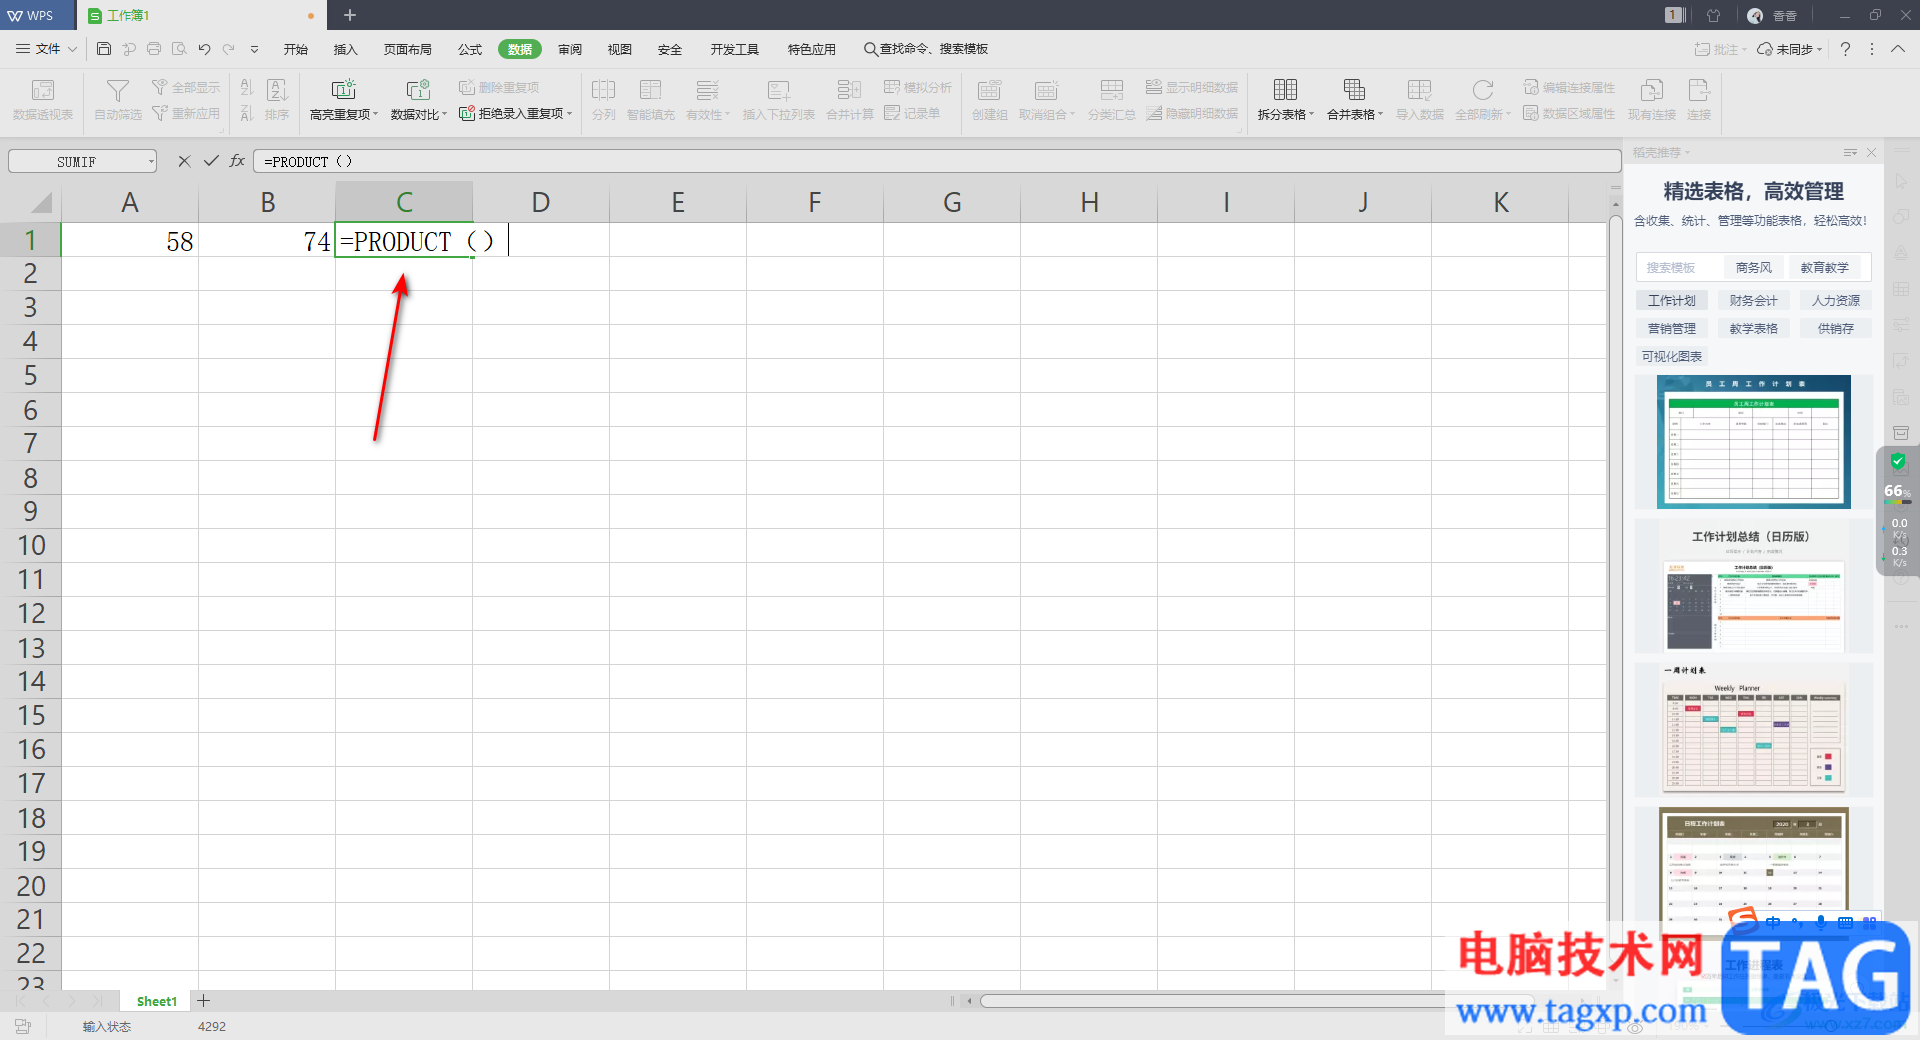The height and width of the screenshot is (1040, 1920).
Task: Collapse the ribbon with the chevron arrow
Action: [1898, 49]
